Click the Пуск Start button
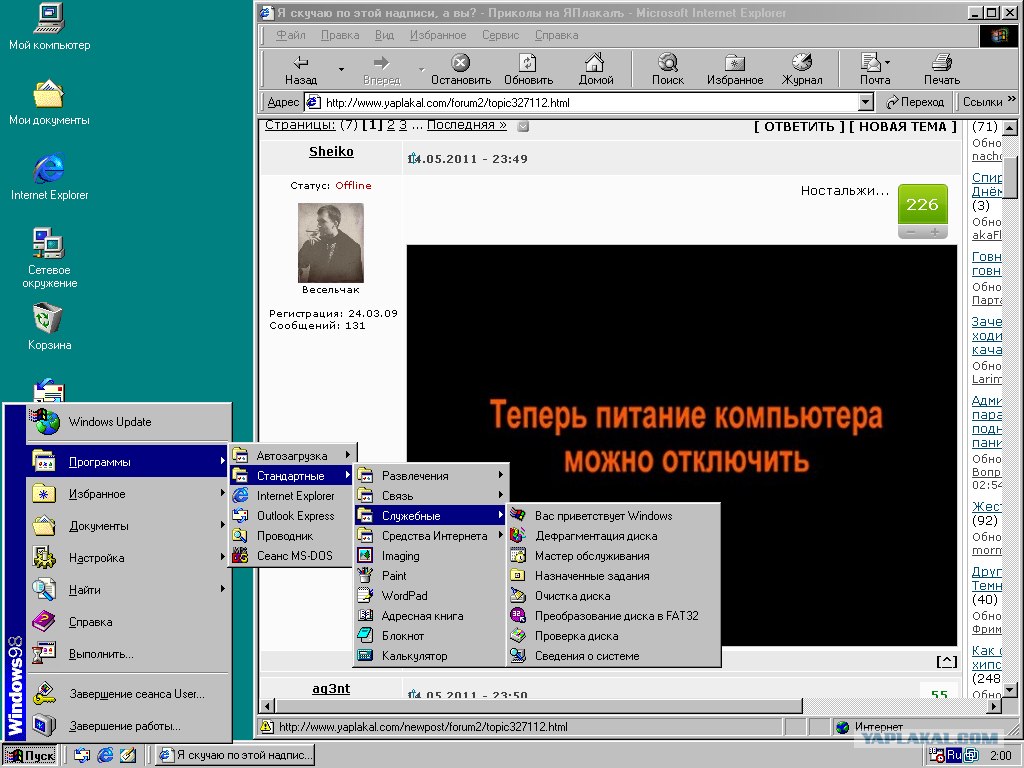1024x768 pixels. coord(30,756)
